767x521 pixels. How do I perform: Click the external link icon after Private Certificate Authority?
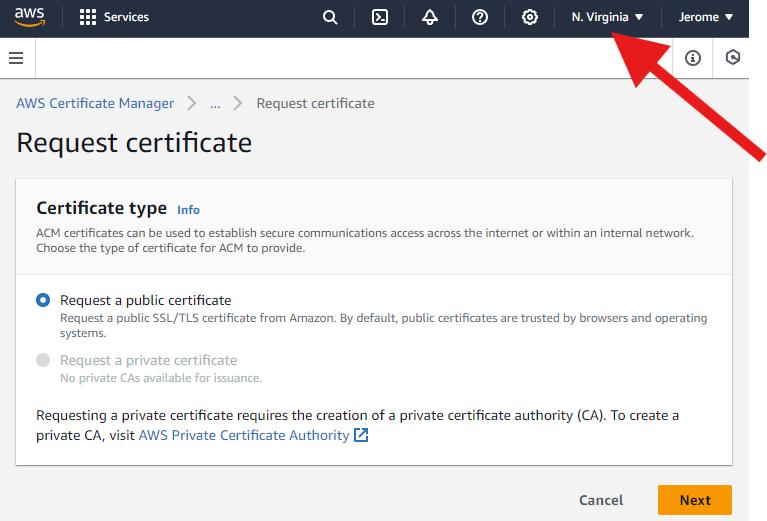coord(361,434)
